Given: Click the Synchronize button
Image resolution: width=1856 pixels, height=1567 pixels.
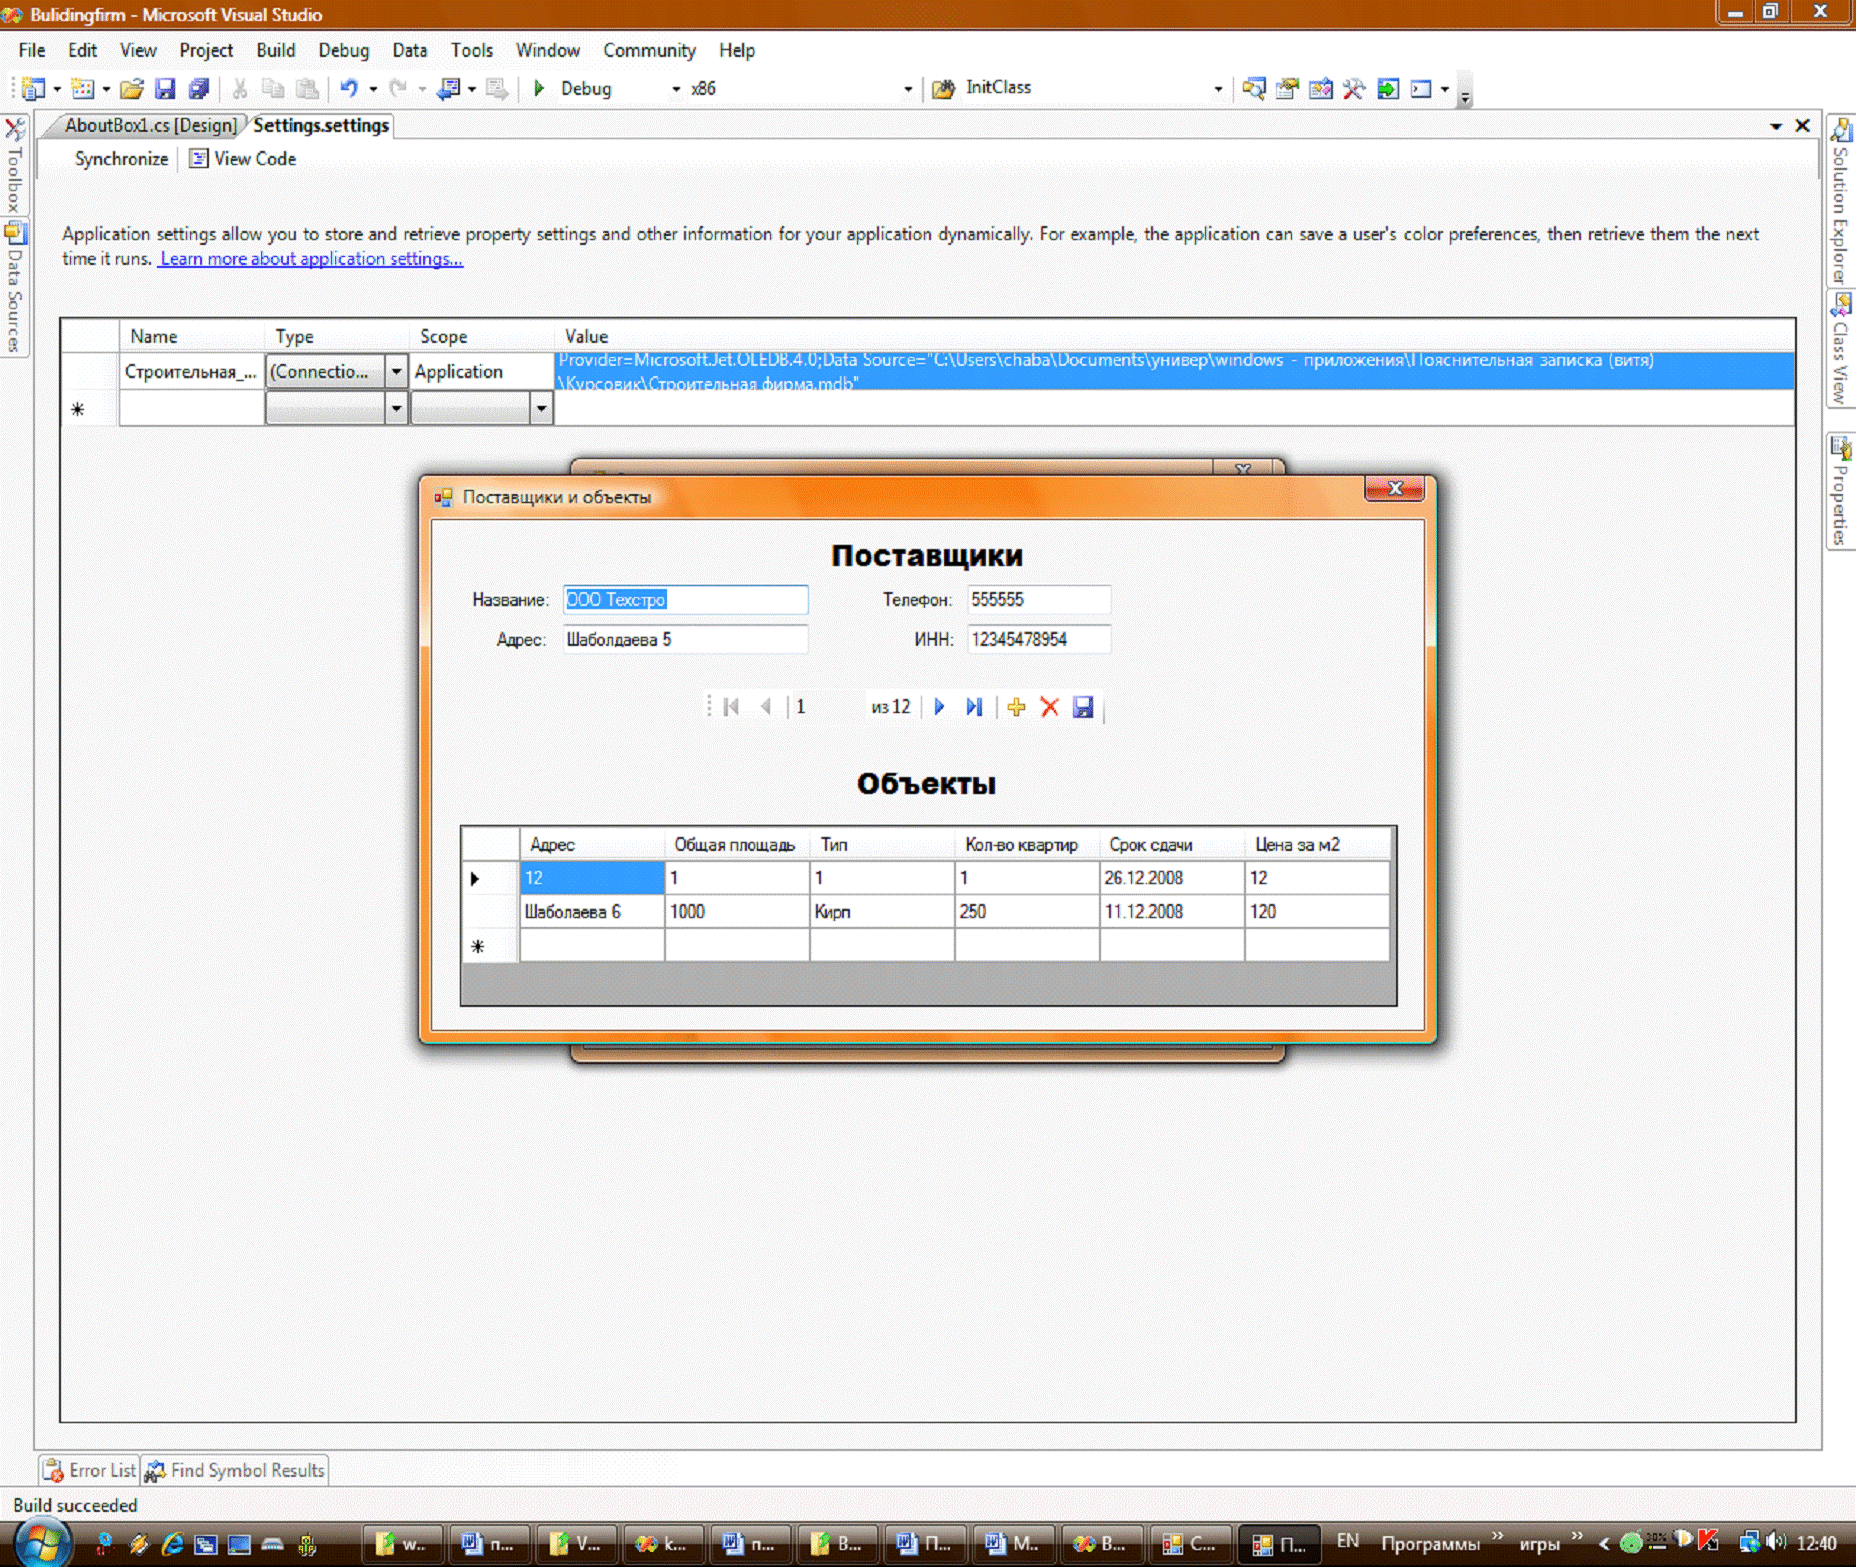Looking at the screenshot, I should coord(121,159).
